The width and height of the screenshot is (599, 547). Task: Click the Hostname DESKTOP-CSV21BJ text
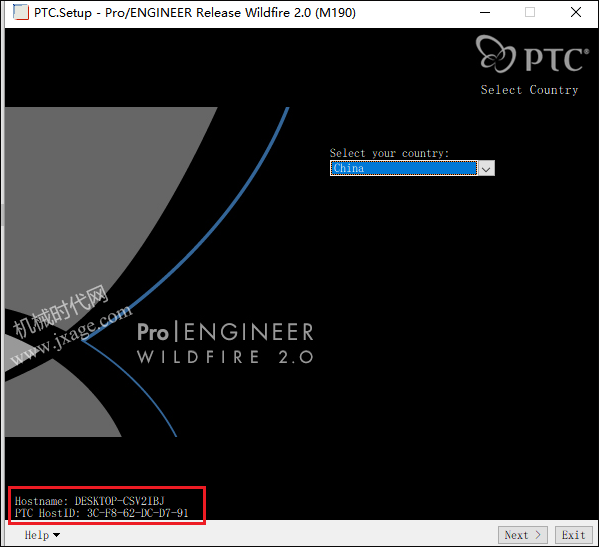click(89, 501)
